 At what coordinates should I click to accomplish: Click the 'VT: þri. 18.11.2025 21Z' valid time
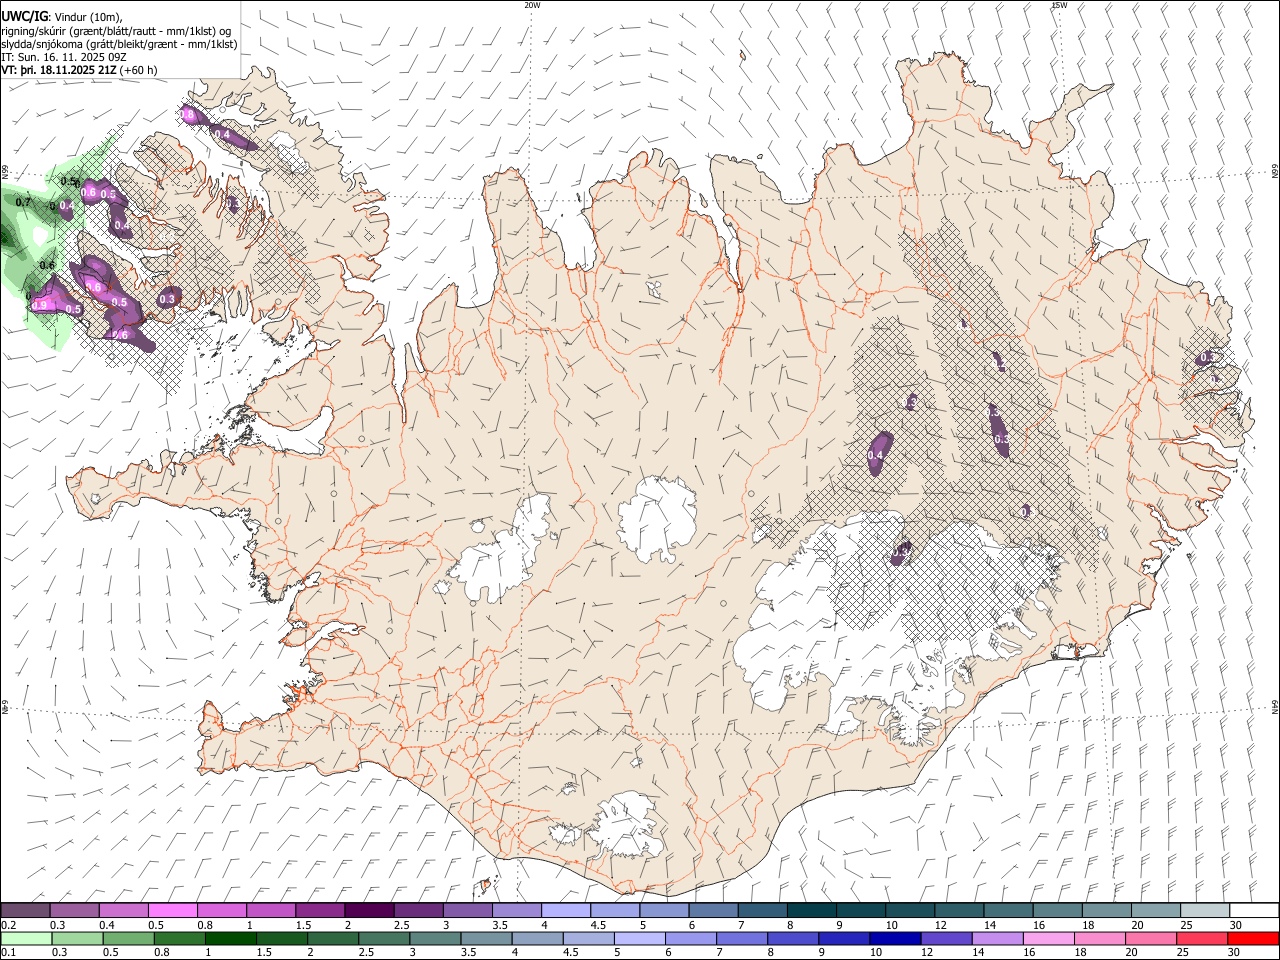point(59,70)
